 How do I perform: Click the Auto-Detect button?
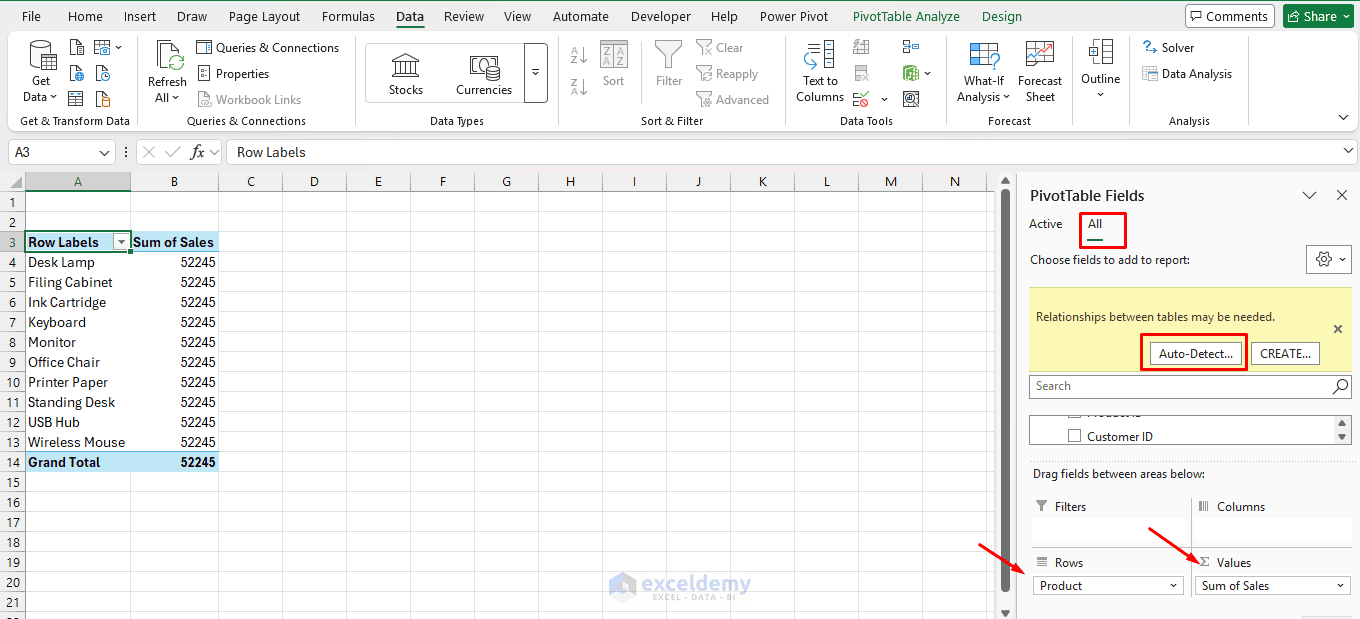point(1195,354)
